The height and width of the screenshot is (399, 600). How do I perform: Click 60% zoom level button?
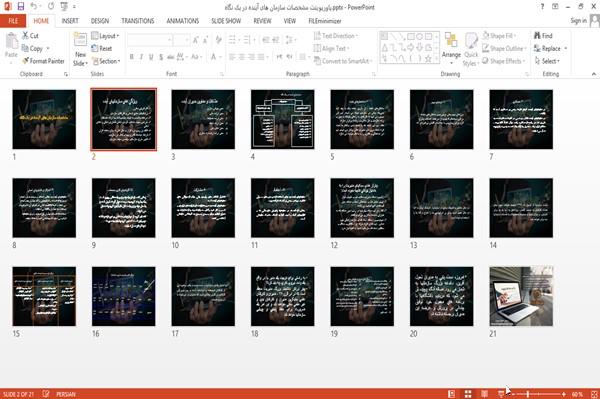tap(577, 394)
